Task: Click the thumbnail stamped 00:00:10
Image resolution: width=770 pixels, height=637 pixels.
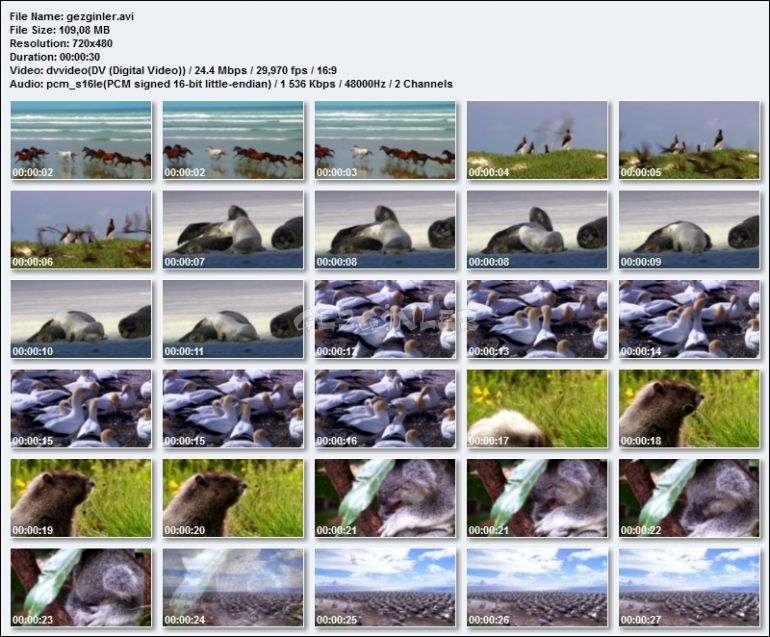Action: (81, 319)
